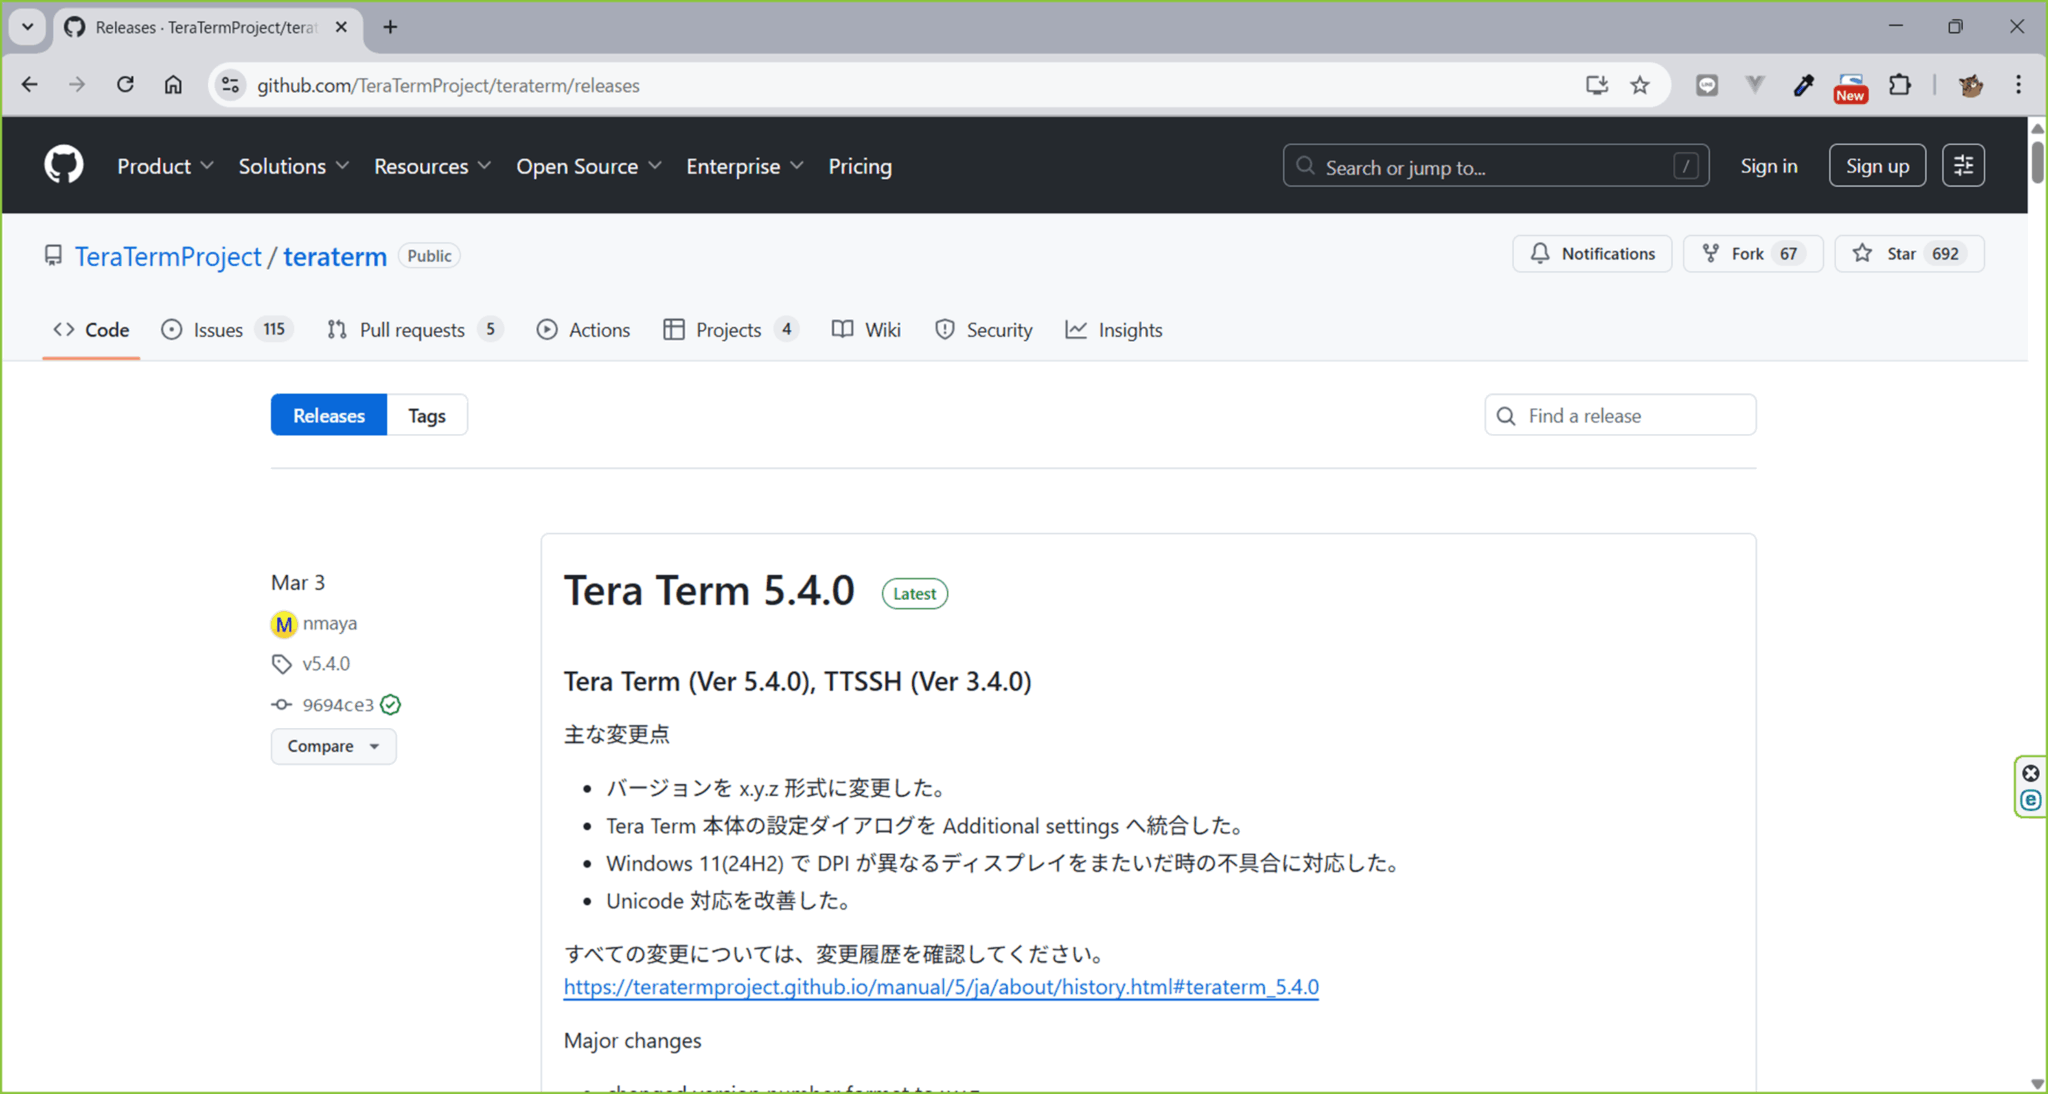
Task: Open the teraterm_5.4.0 change history link
Action: click(940, 987)
